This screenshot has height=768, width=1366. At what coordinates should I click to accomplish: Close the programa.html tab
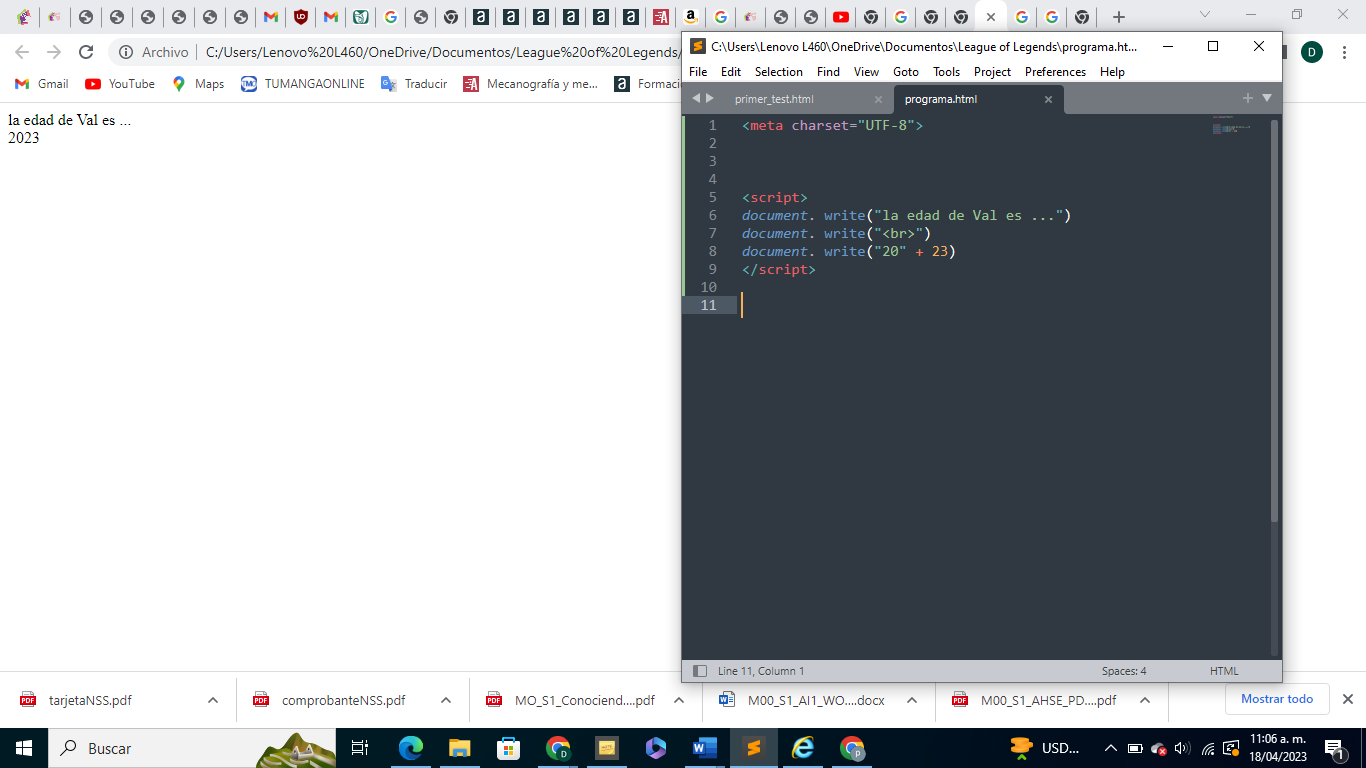coord(1048,100)
